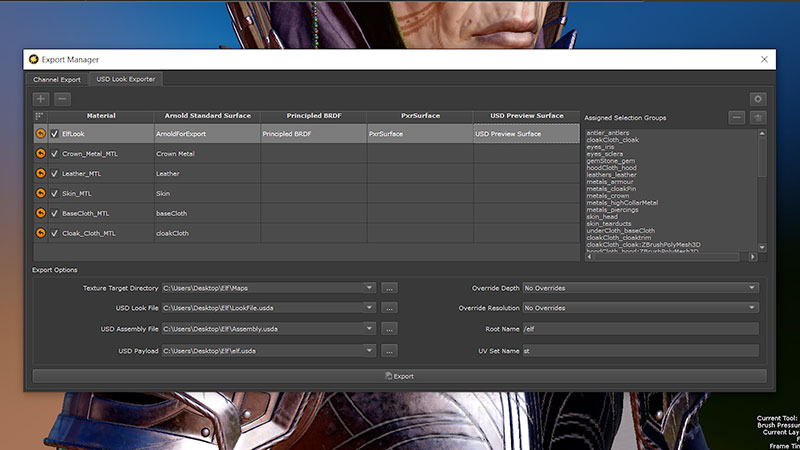The height and width of the screenshot is (450, 800).
Task: Remove the assigned selection group with the minus icon
Action: pyautogui.click(x=737, y=117)
